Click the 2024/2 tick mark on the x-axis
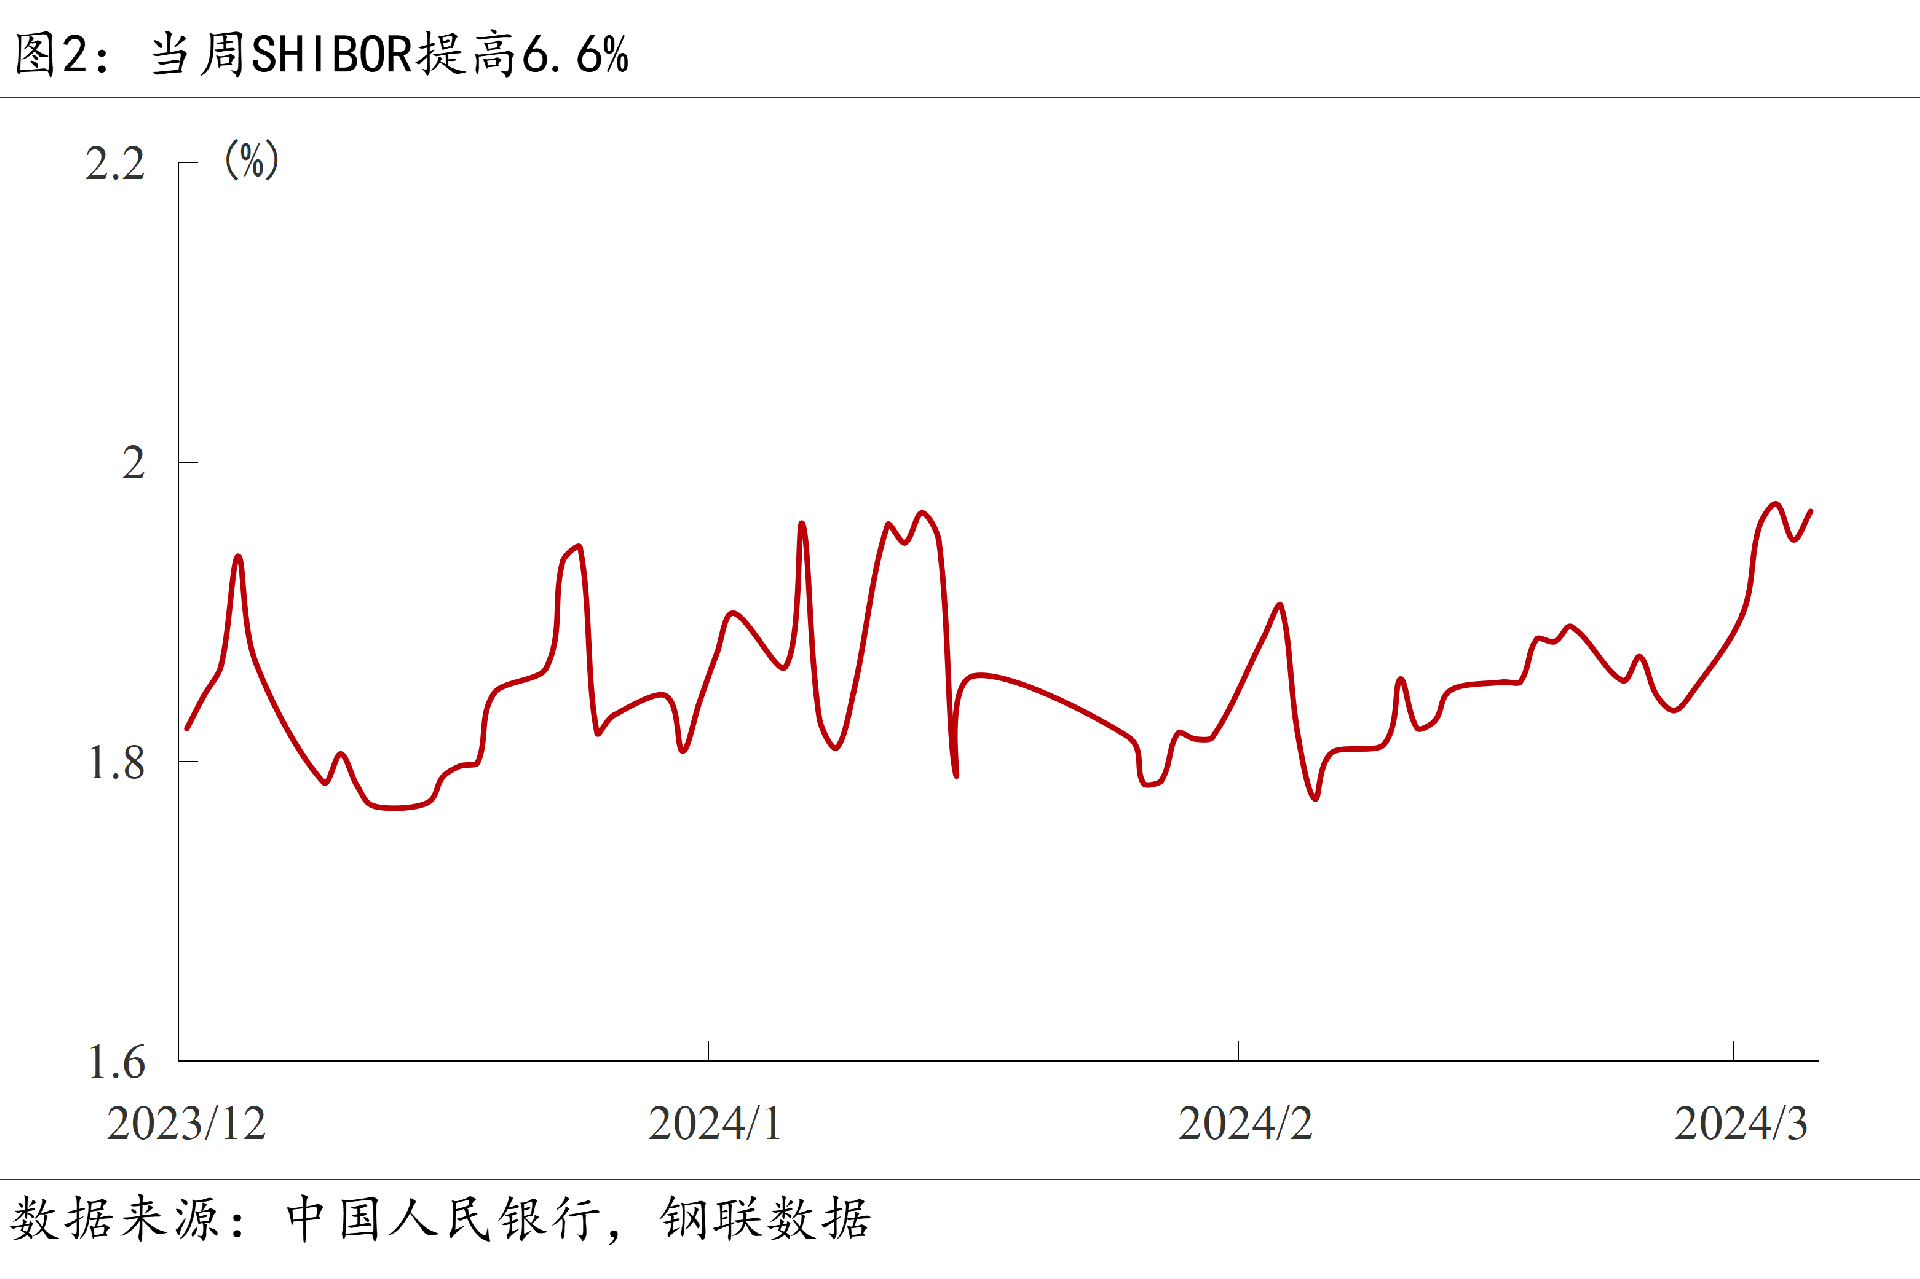This screenshot has width=1920, height=1279. coord(1238,1050)
